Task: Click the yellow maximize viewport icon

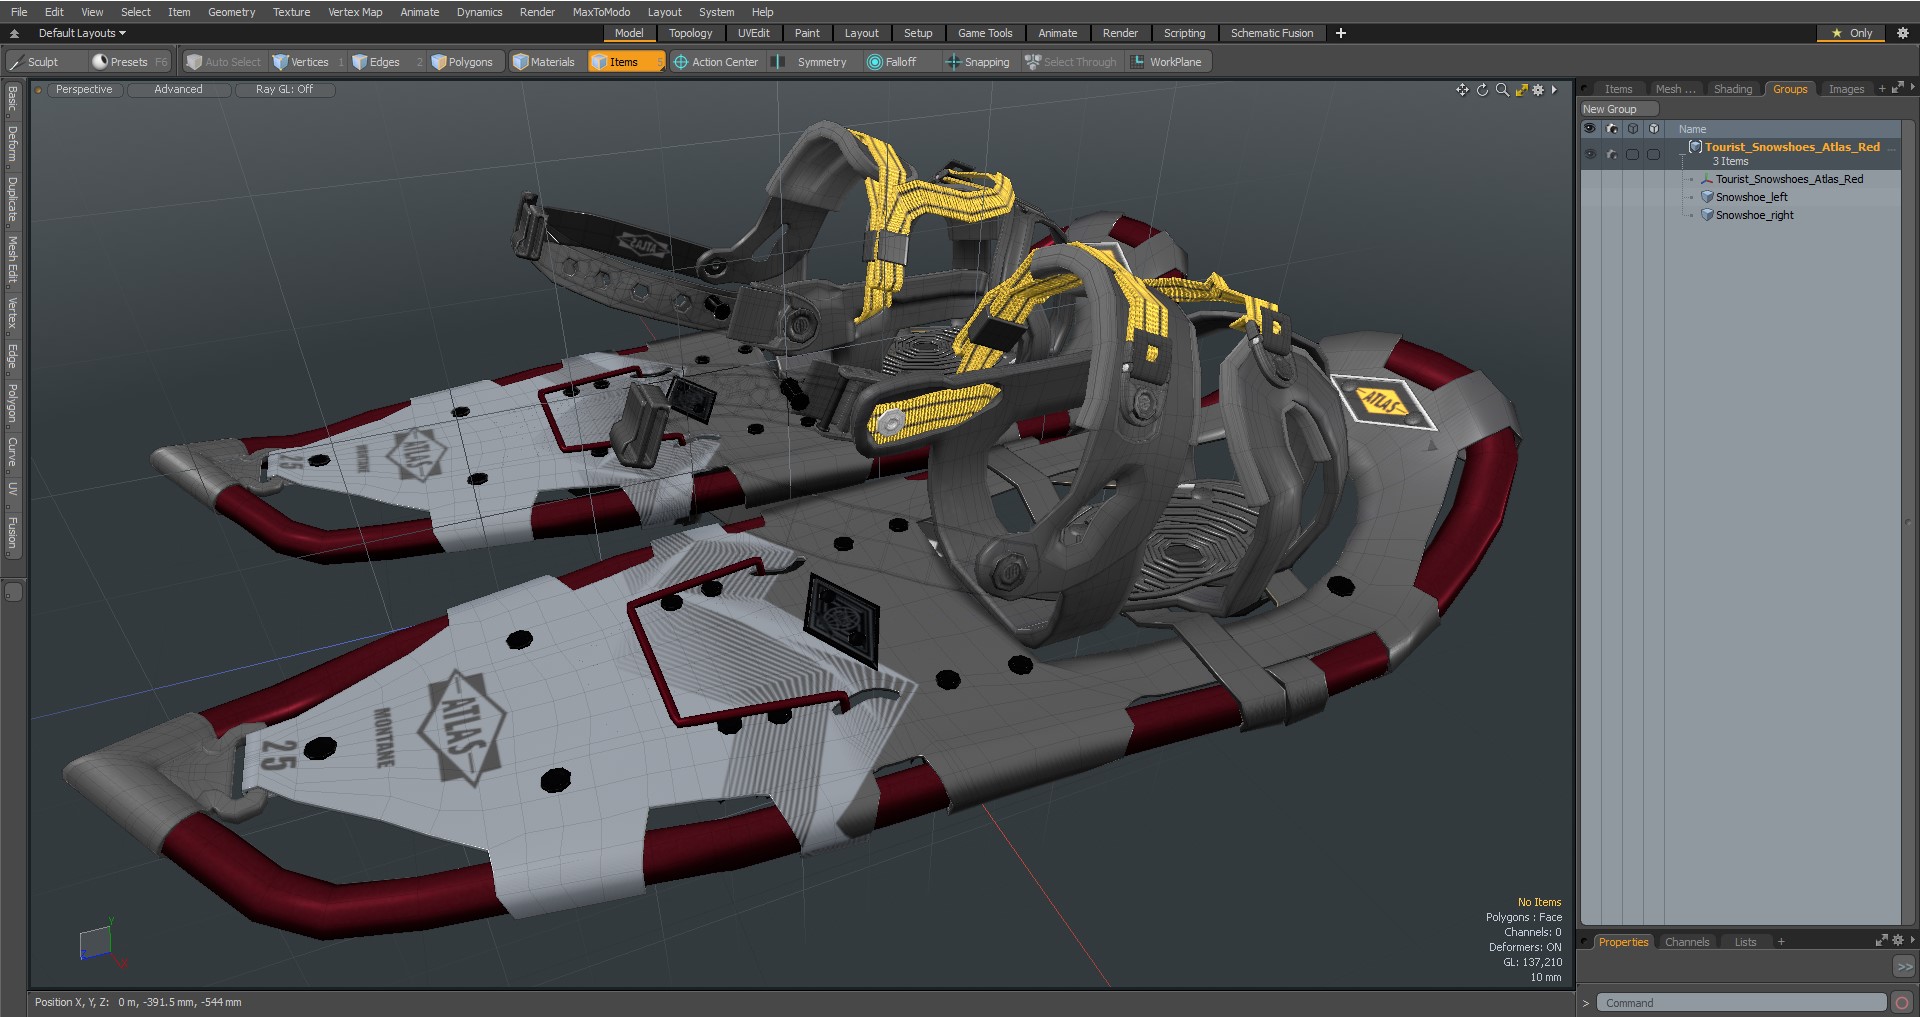Action: point(1521,90)
